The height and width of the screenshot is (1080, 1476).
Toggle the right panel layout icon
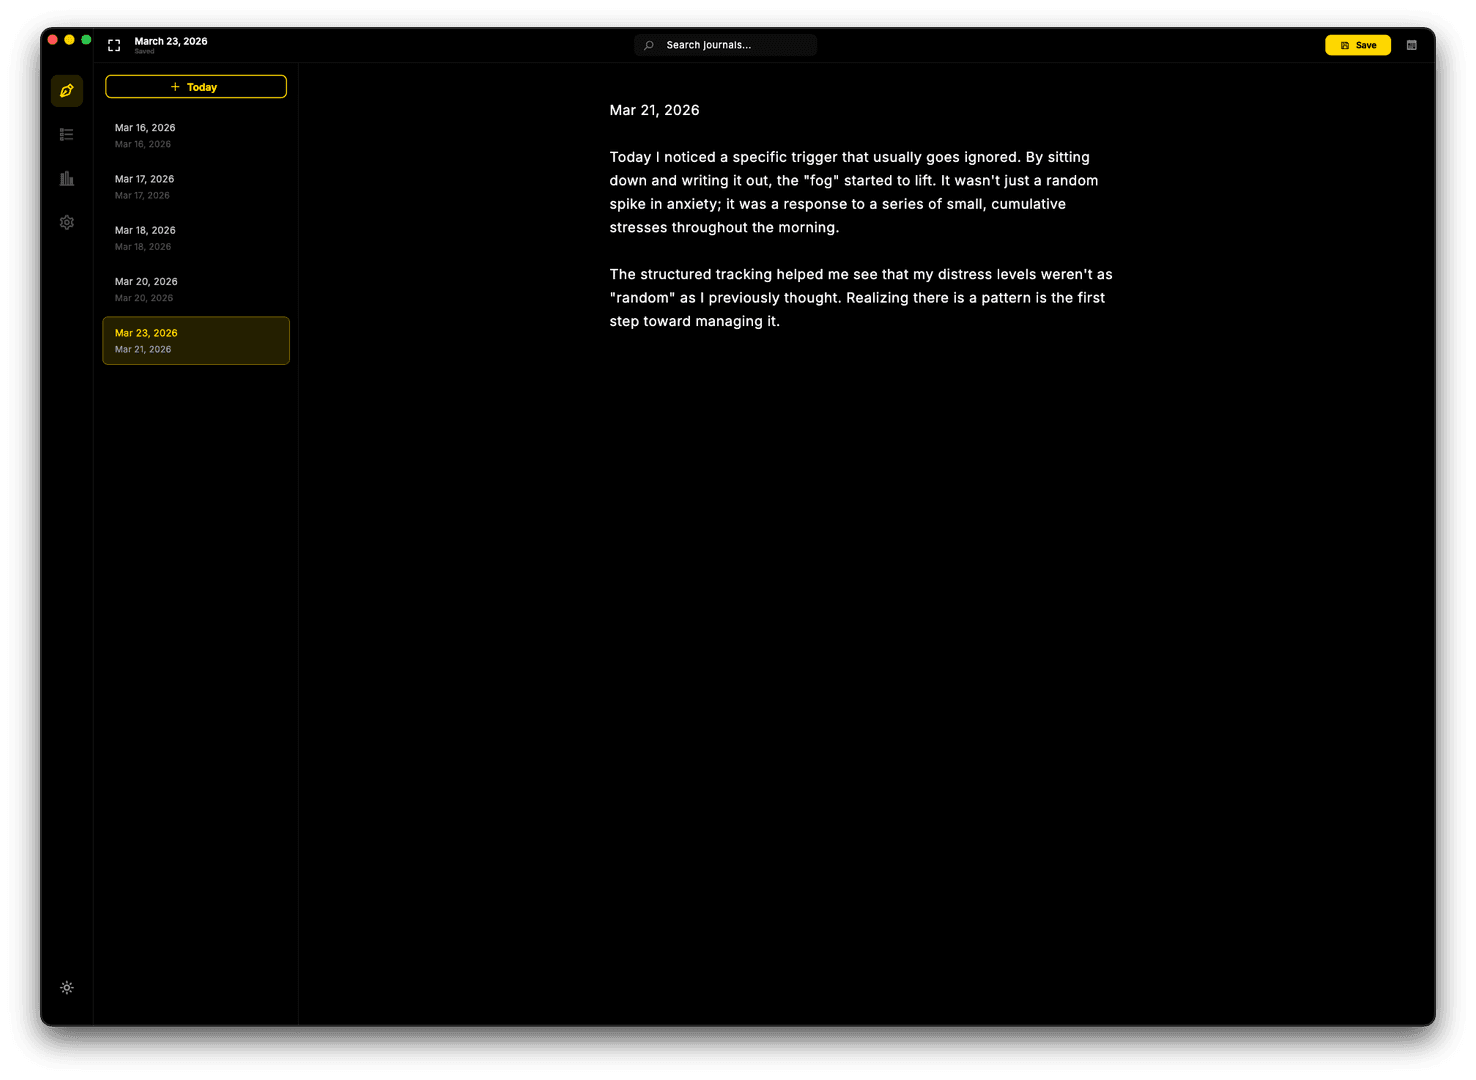point(1412,45)
